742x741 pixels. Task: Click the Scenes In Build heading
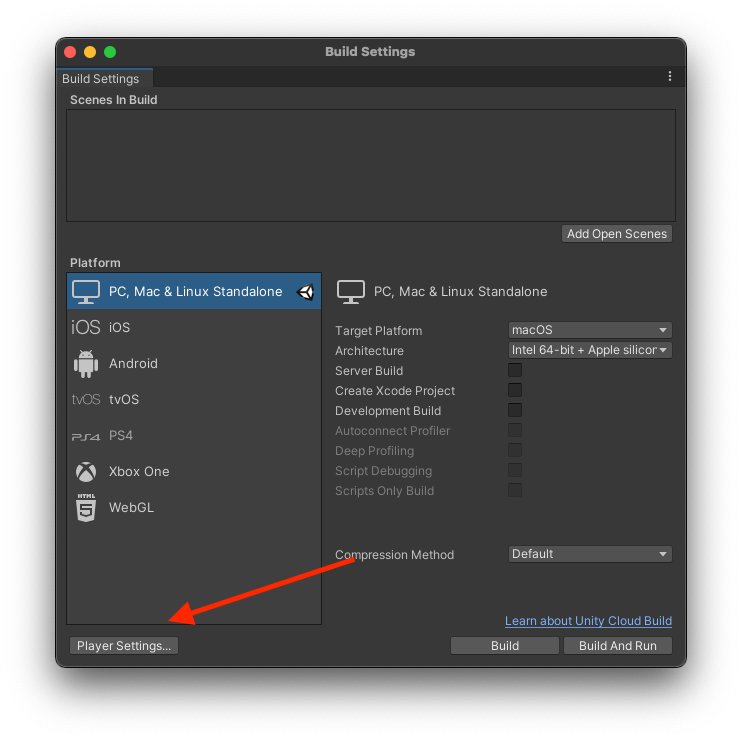(x=114, y=100)
